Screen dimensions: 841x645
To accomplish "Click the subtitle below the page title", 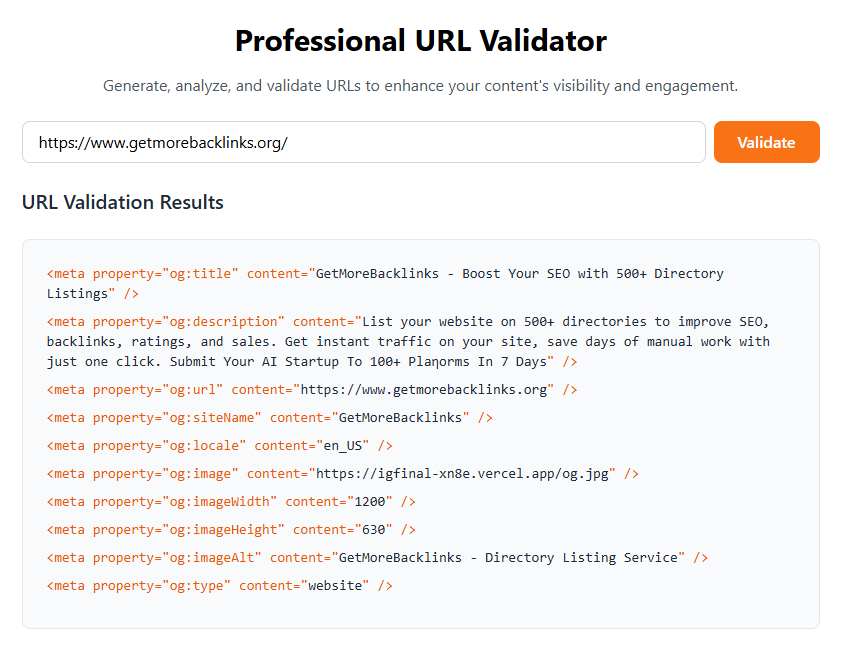I will point(420,86).
